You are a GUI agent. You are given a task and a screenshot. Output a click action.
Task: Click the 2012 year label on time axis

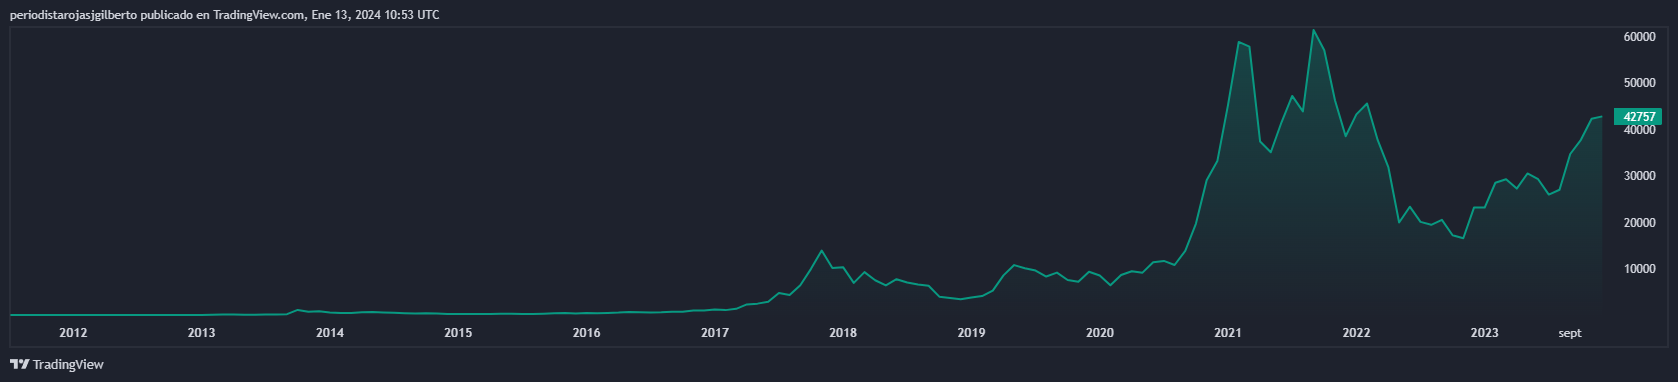click(73, 333)
